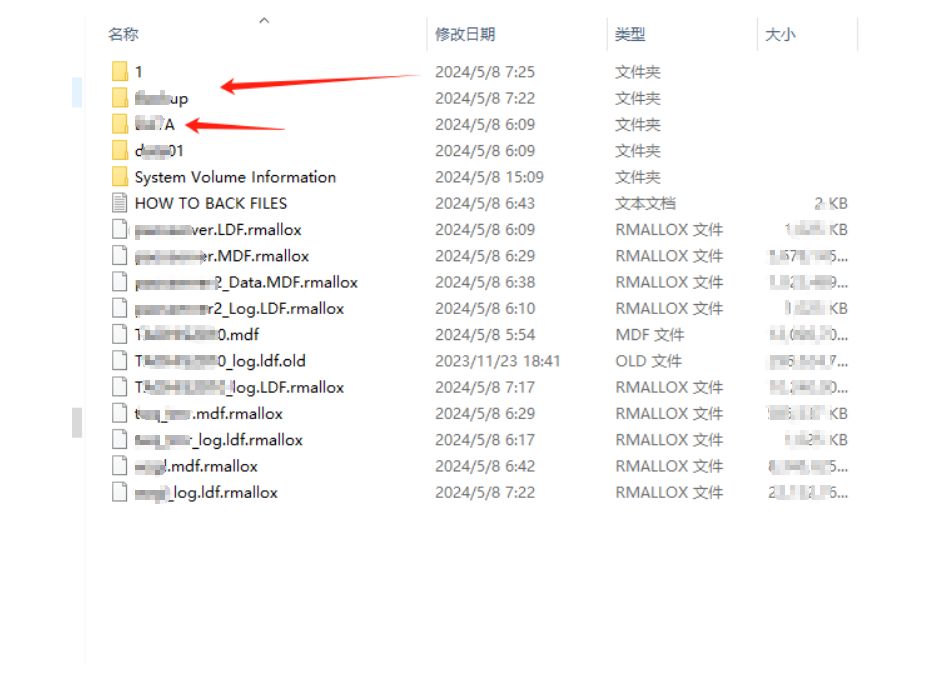Click the 类型 column header

point(630,34)
